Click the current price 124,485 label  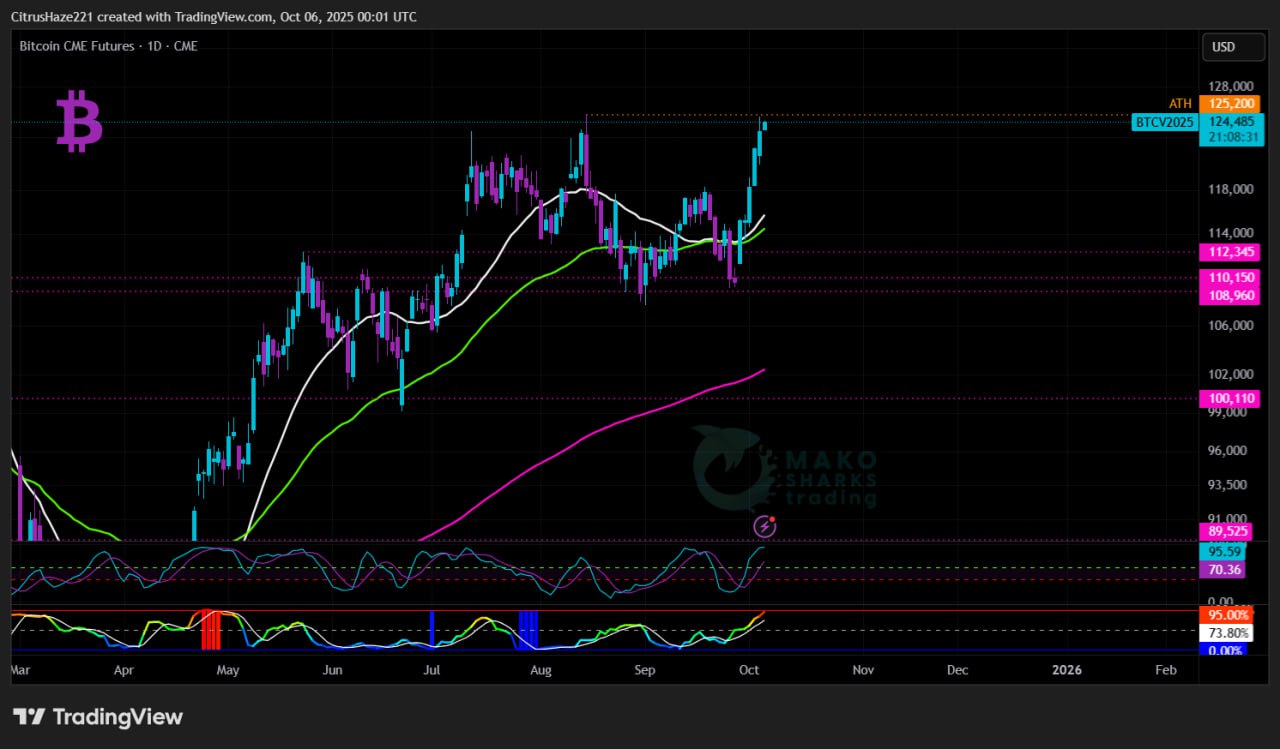click(x=1230, y=122)
